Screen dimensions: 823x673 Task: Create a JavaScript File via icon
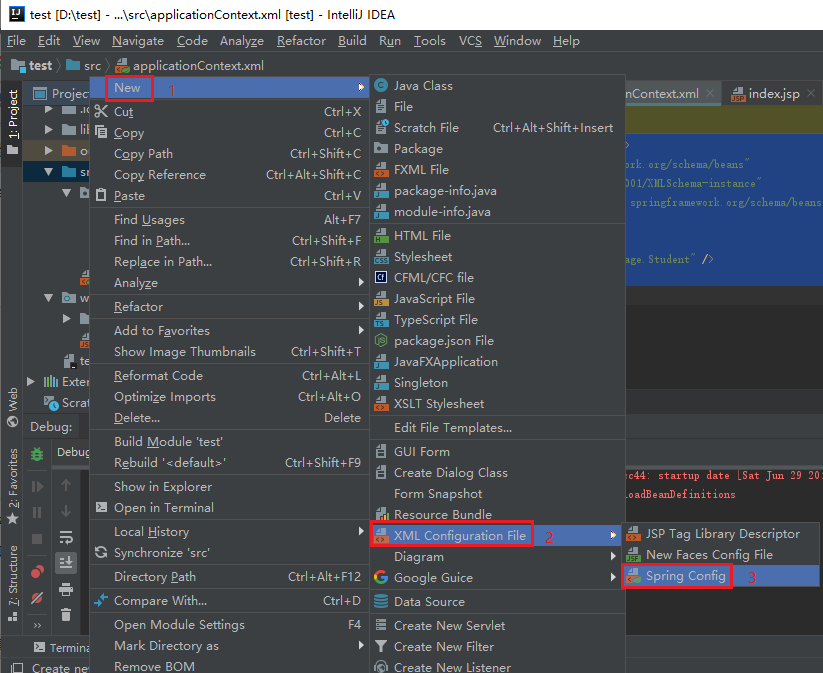(381, 299)
